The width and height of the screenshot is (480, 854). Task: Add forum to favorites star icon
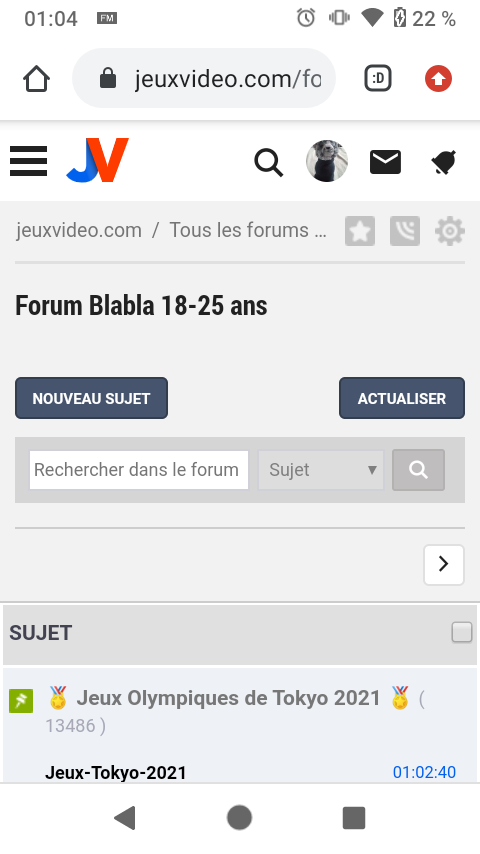click(360, 231)
